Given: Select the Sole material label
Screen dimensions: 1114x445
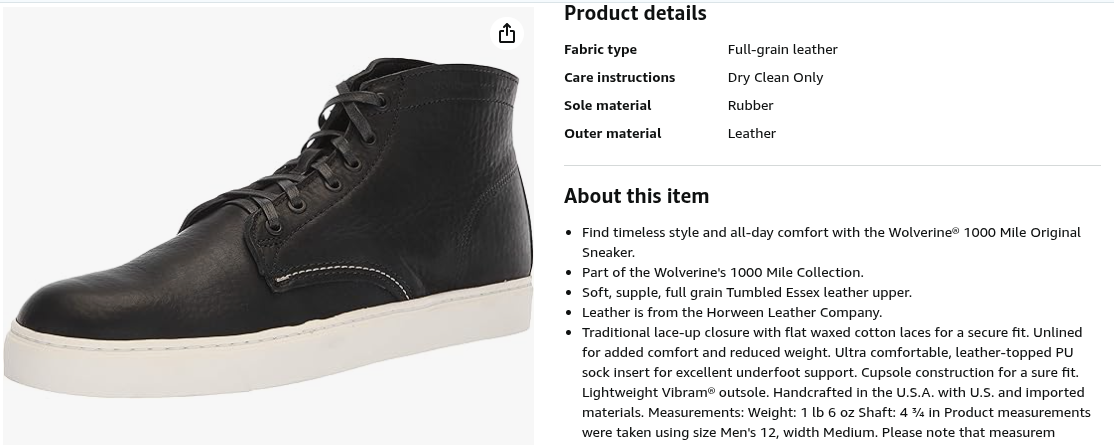Looking at the screenshot, I should point(607,105).
